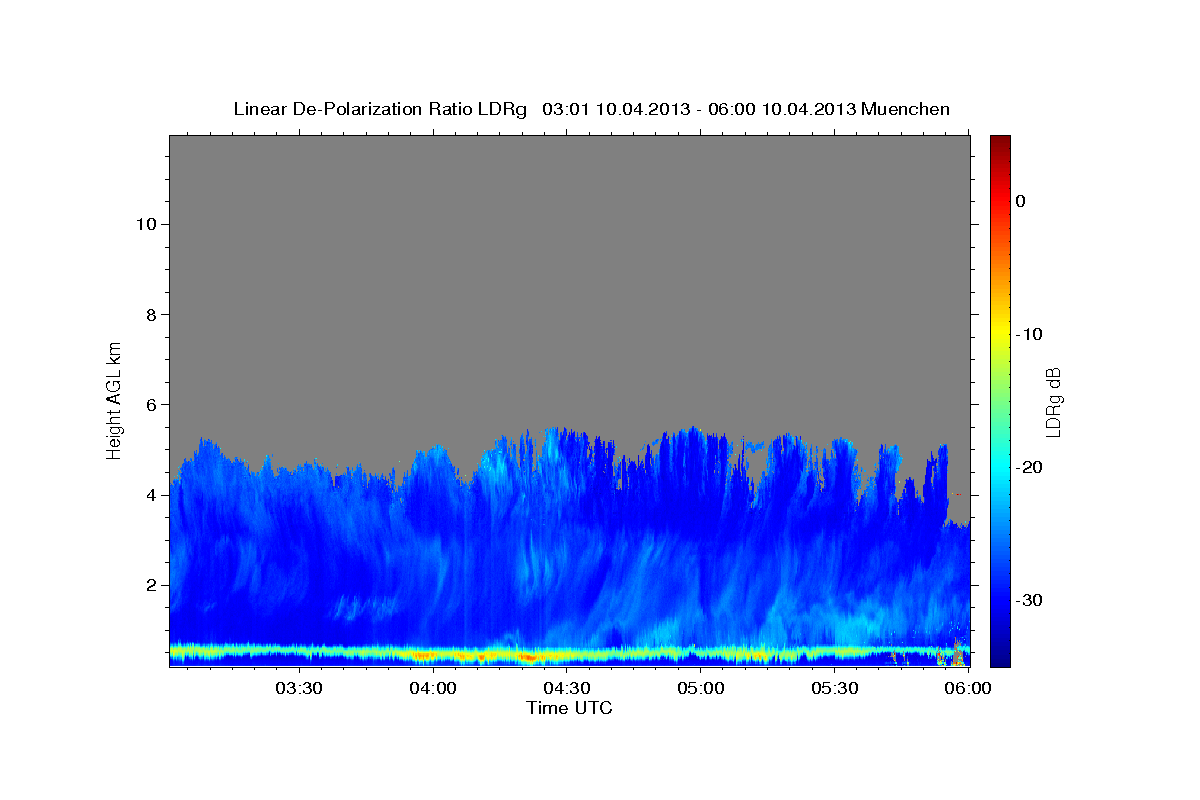Image resolution: width=1200 pixels, height=800 pixels.
Task: Click the 05:30 time tick label
Action: (835, 689)
